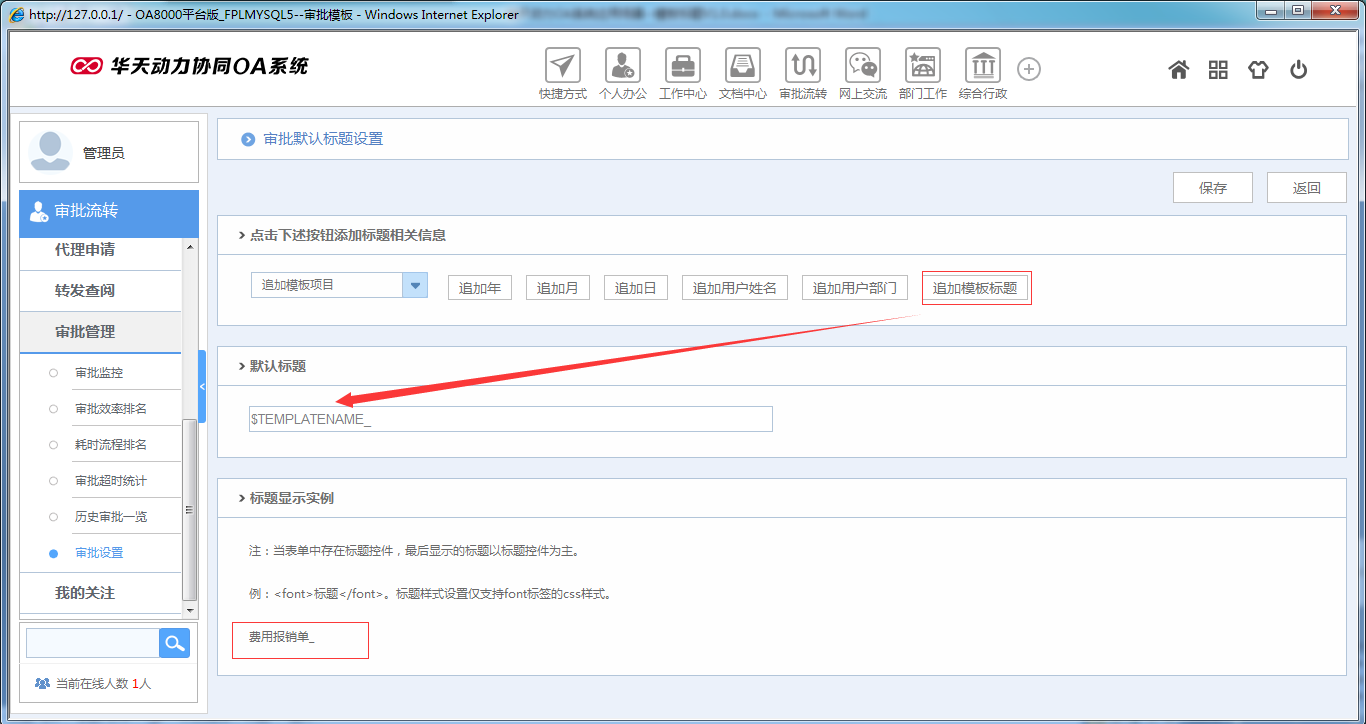Select the 历史审批一览 radio option
This screenshot has width=1366, height=724.
click(x=53, y=516)
